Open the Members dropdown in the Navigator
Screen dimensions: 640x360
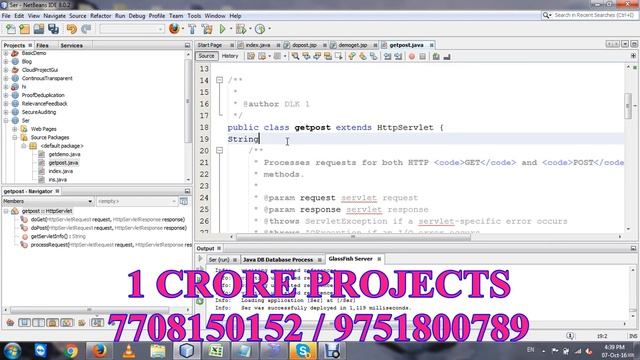[48, 201]
